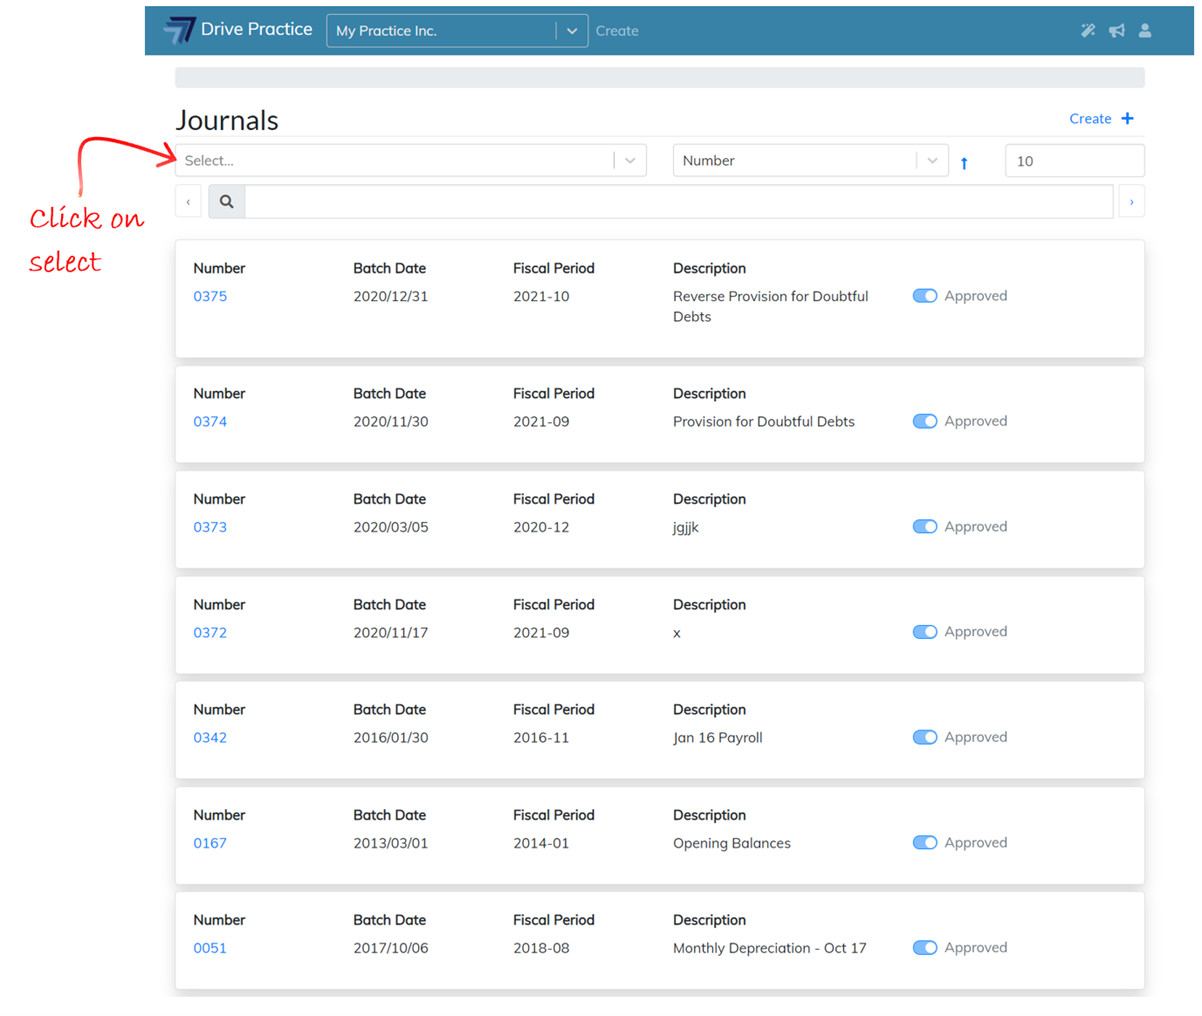Click the Journals page heading
1202x1016 pixels.
click(x=227, y=120)
